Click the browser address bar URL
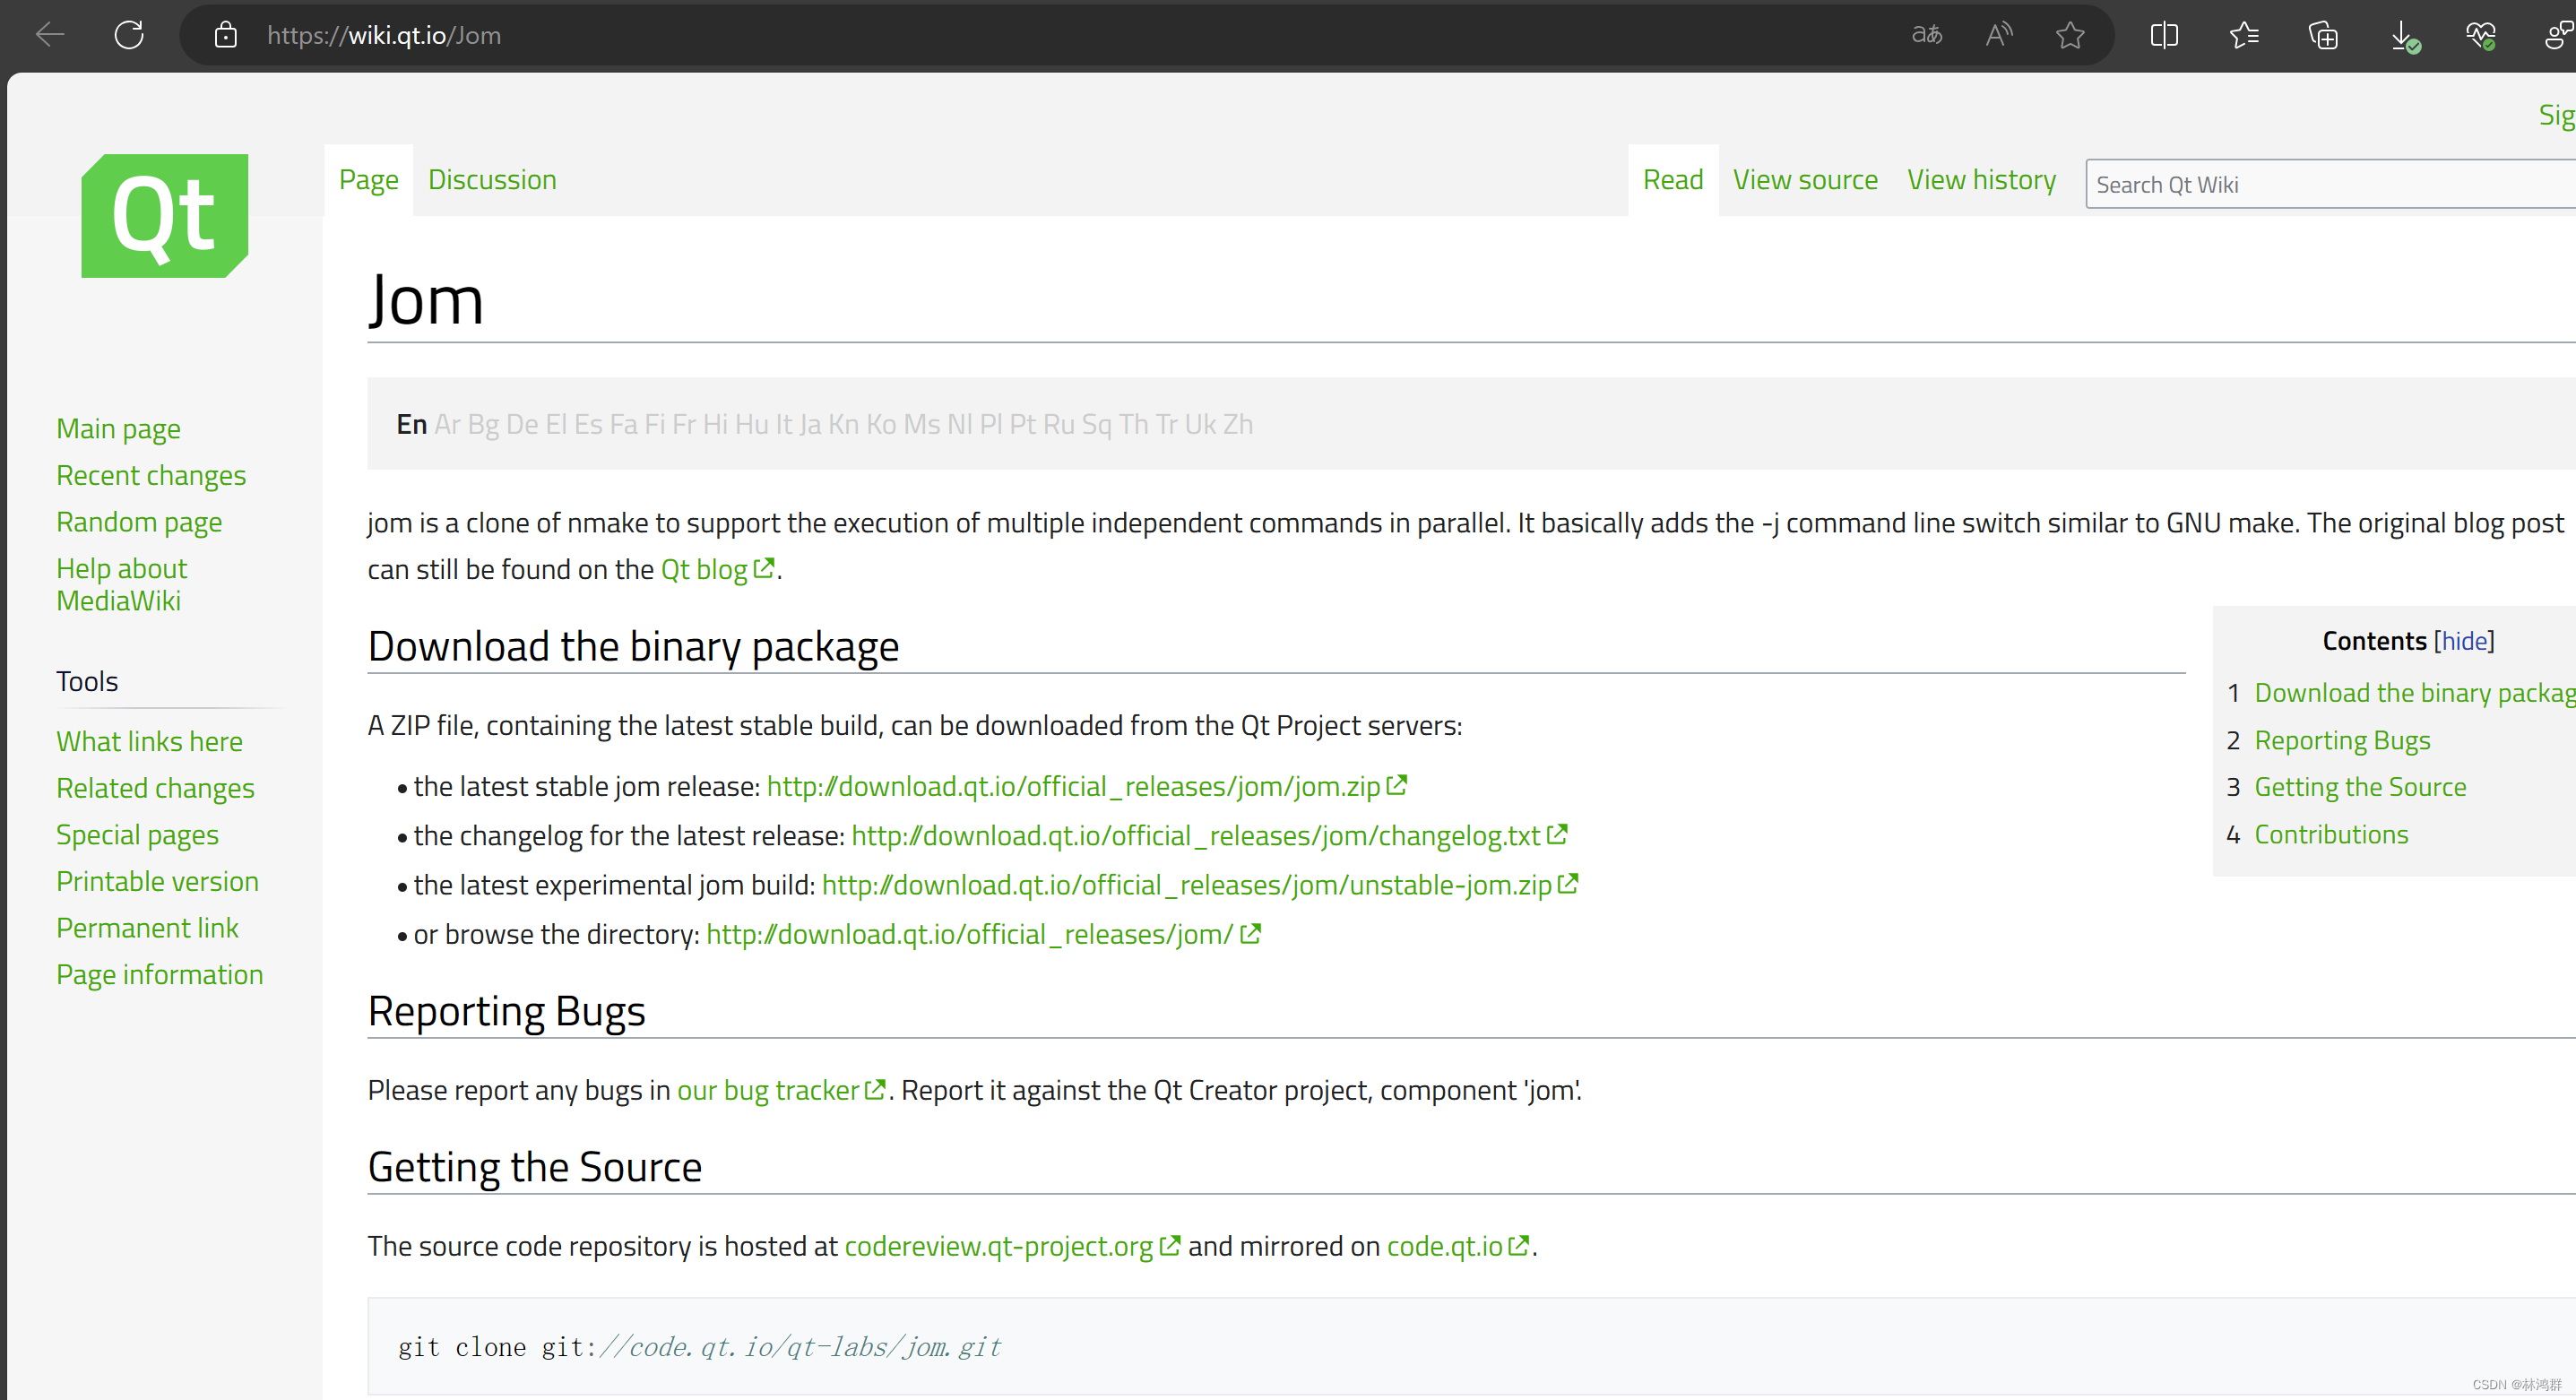This screenshot has width=2576, height=1400. pos(384,35)
